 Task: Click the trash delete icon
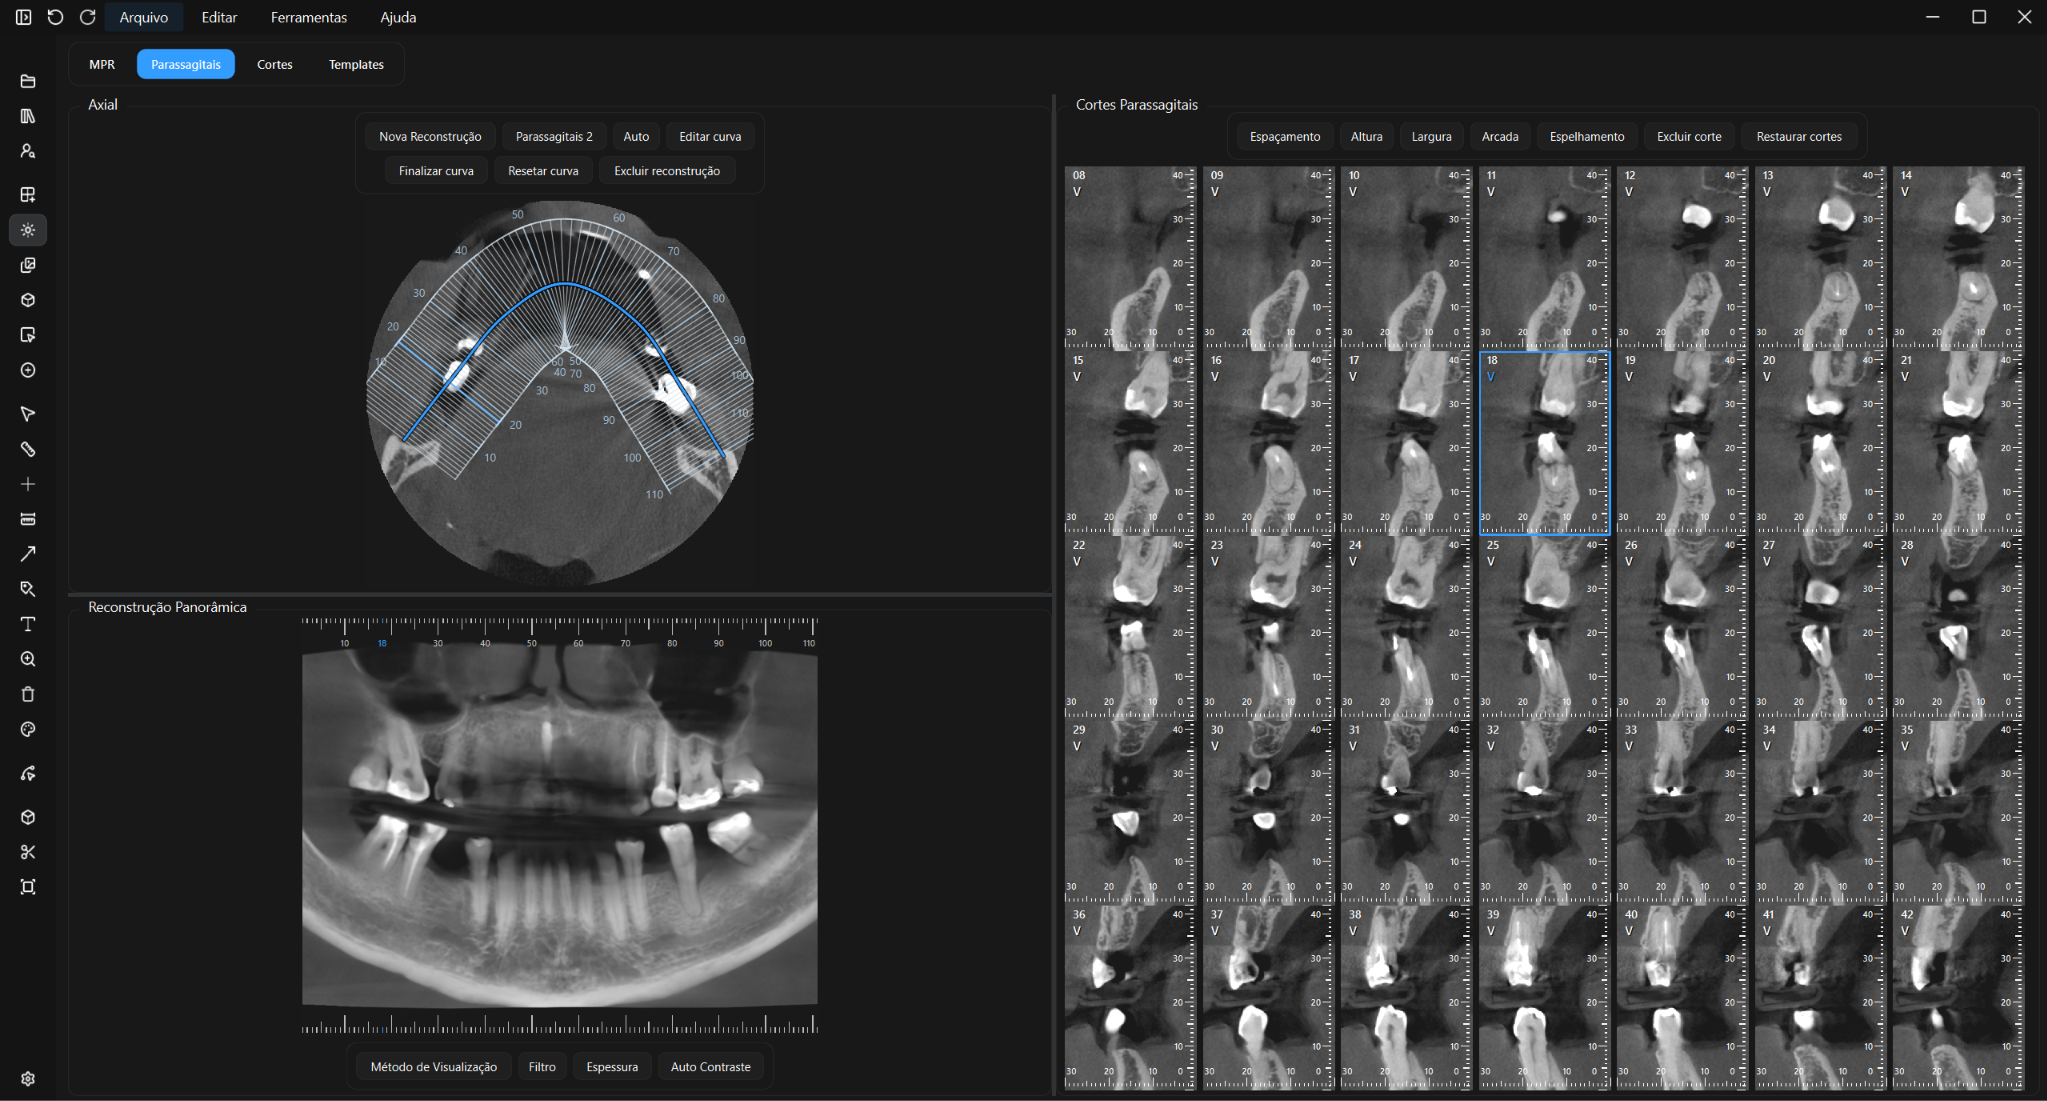pos(28,694)
